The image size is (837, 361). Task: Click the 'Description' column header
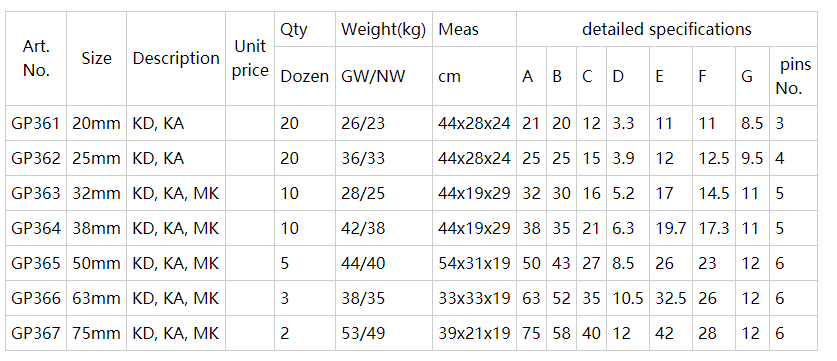click(176, 59)
